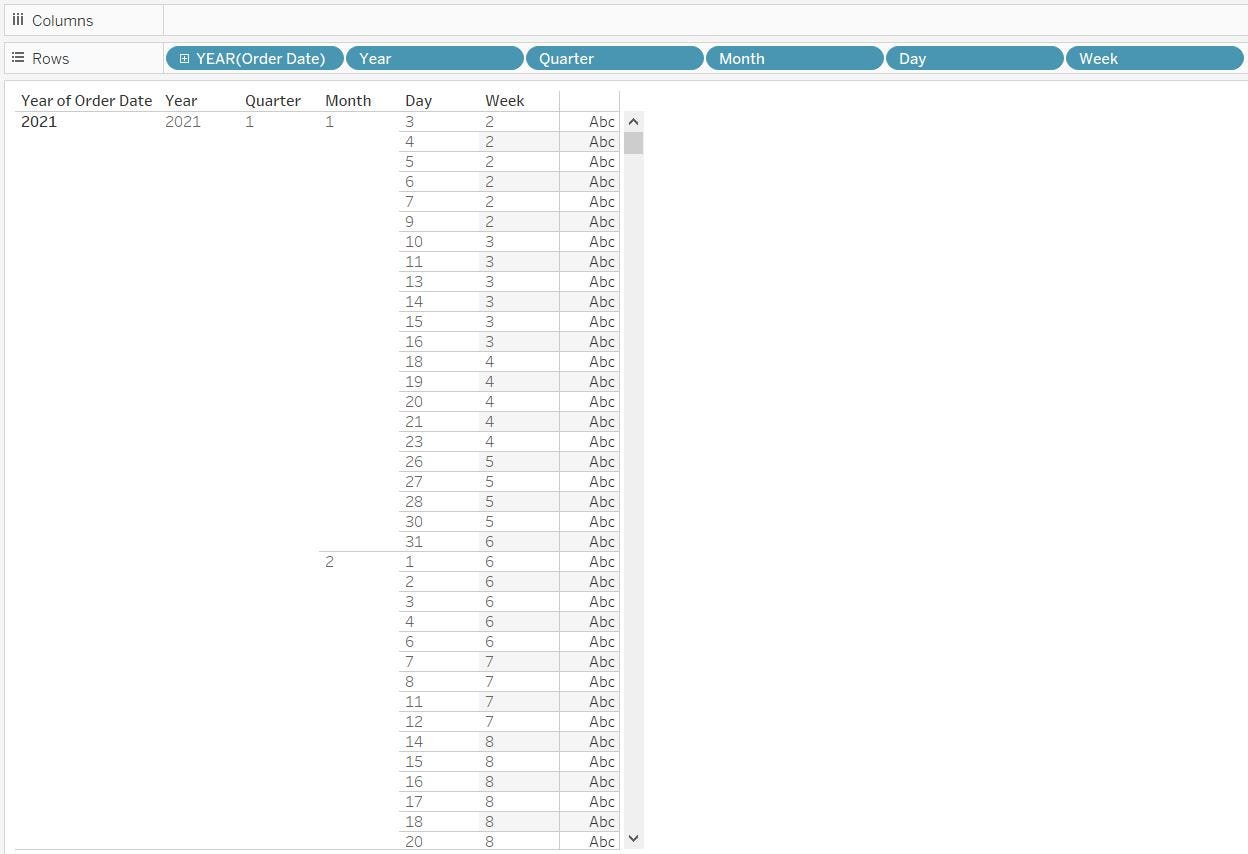The image size is (1248, 854).
Task: Click the scroll-up arrow on the view scrollbar
Action: tap(633, 121)
